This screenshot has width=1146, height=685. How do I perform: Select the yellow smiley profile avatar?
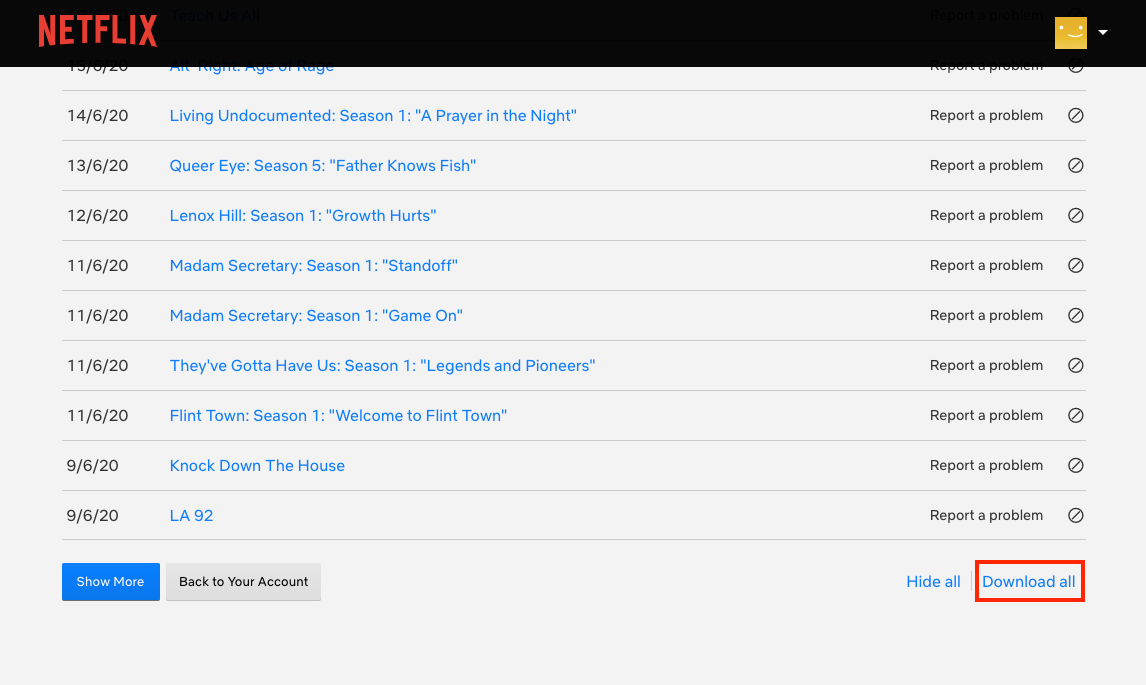(x=1071, y=33)
